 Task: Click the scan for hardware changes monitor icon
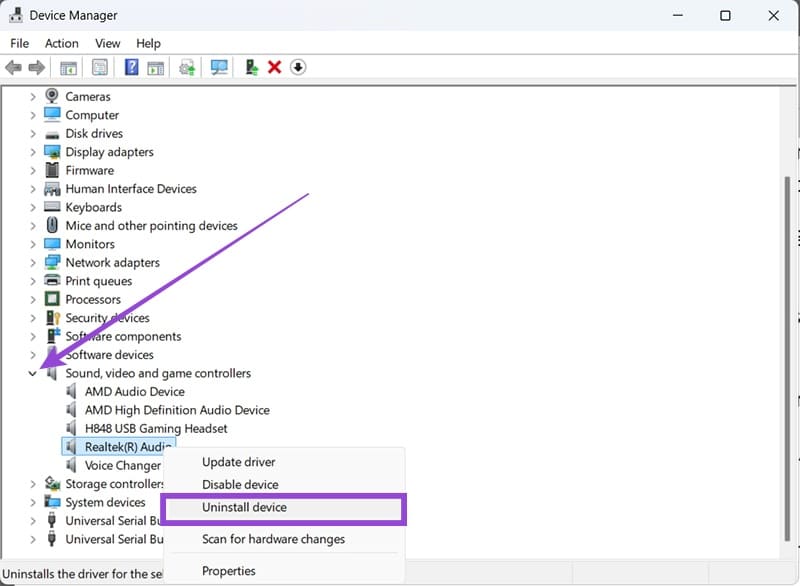[219, 67]
